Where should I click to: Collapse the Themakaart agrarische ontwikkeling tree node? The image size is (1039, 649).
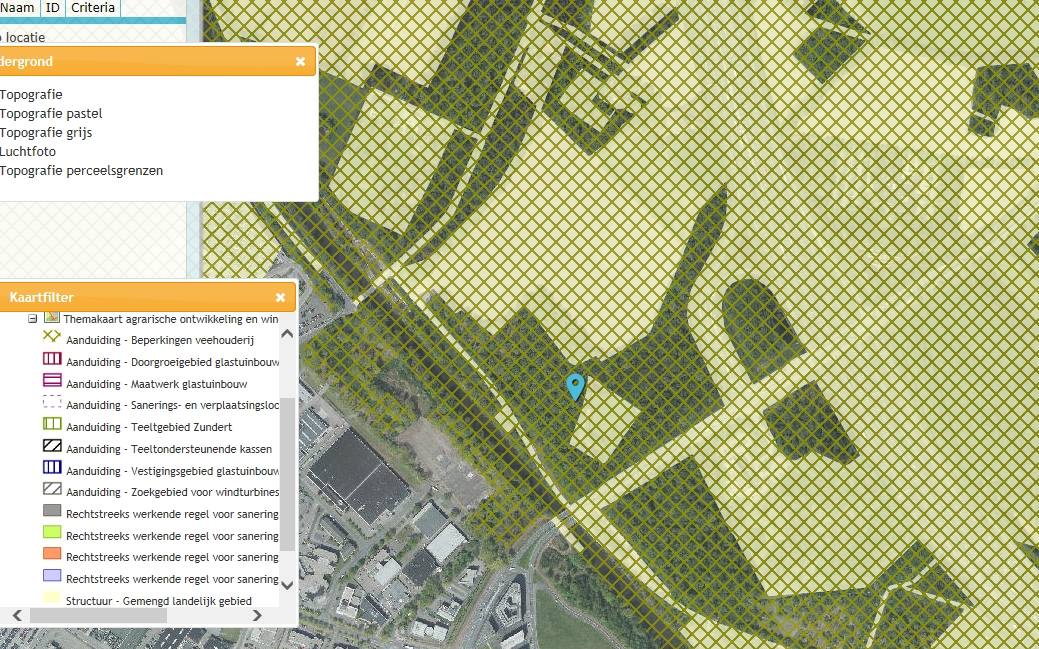tap(32, 319)
